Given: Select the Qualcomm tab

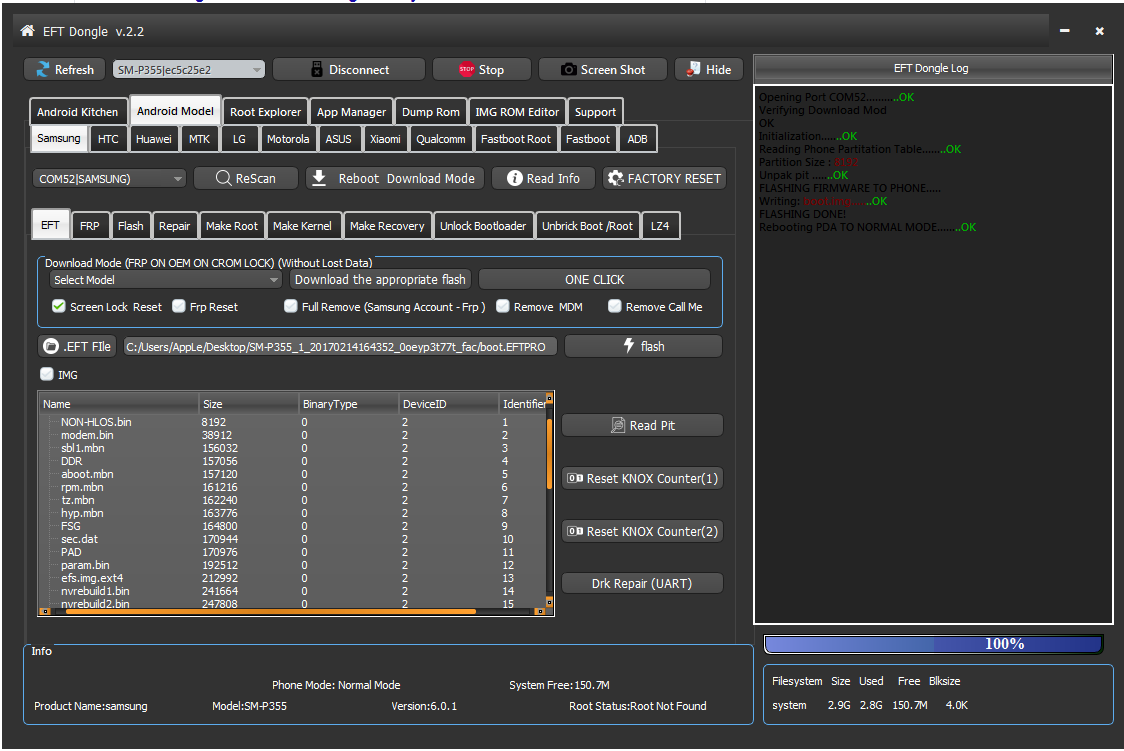Looking at the screenshot, I should click(x=441, y=139).
